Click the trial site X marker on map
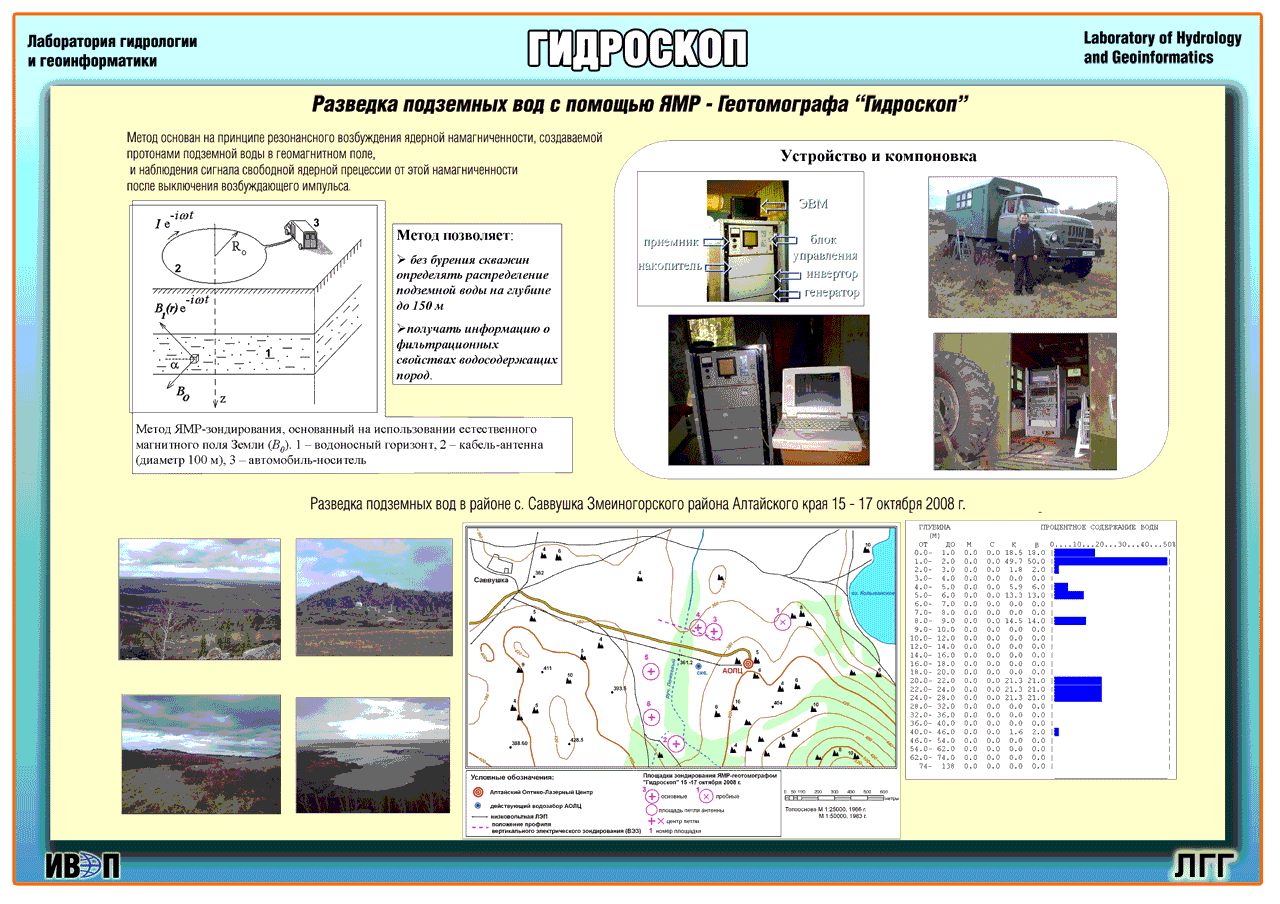1280x904 pixels. tap(783, 620)
